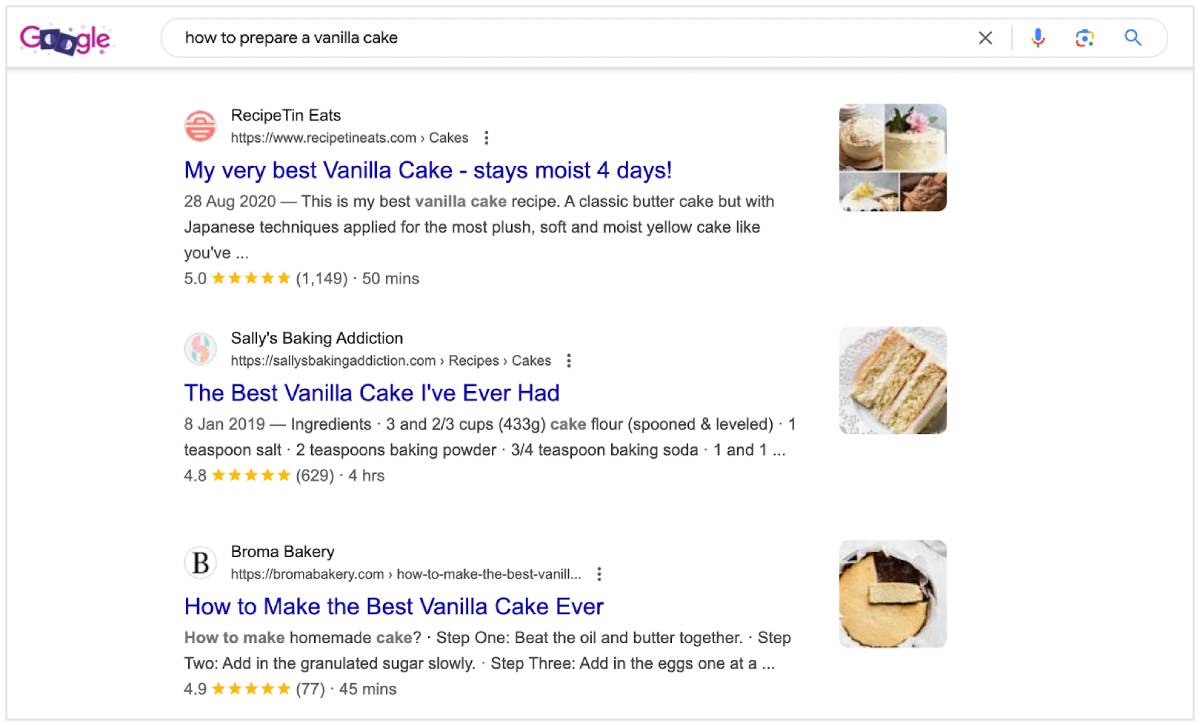The height and width of the screenshot is (726, 1200).
Task: Open more options for Sally's Baking result
Action: [569, 361]
